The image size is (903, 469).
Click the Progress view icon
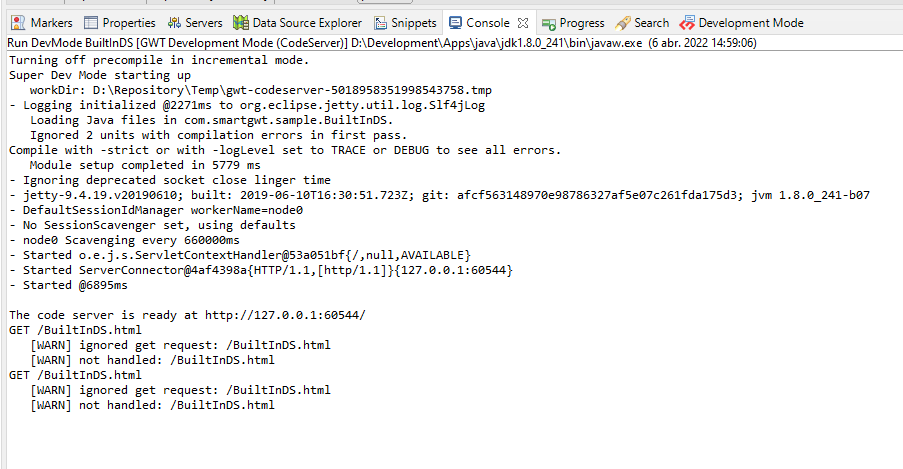(x=549, y=22)
